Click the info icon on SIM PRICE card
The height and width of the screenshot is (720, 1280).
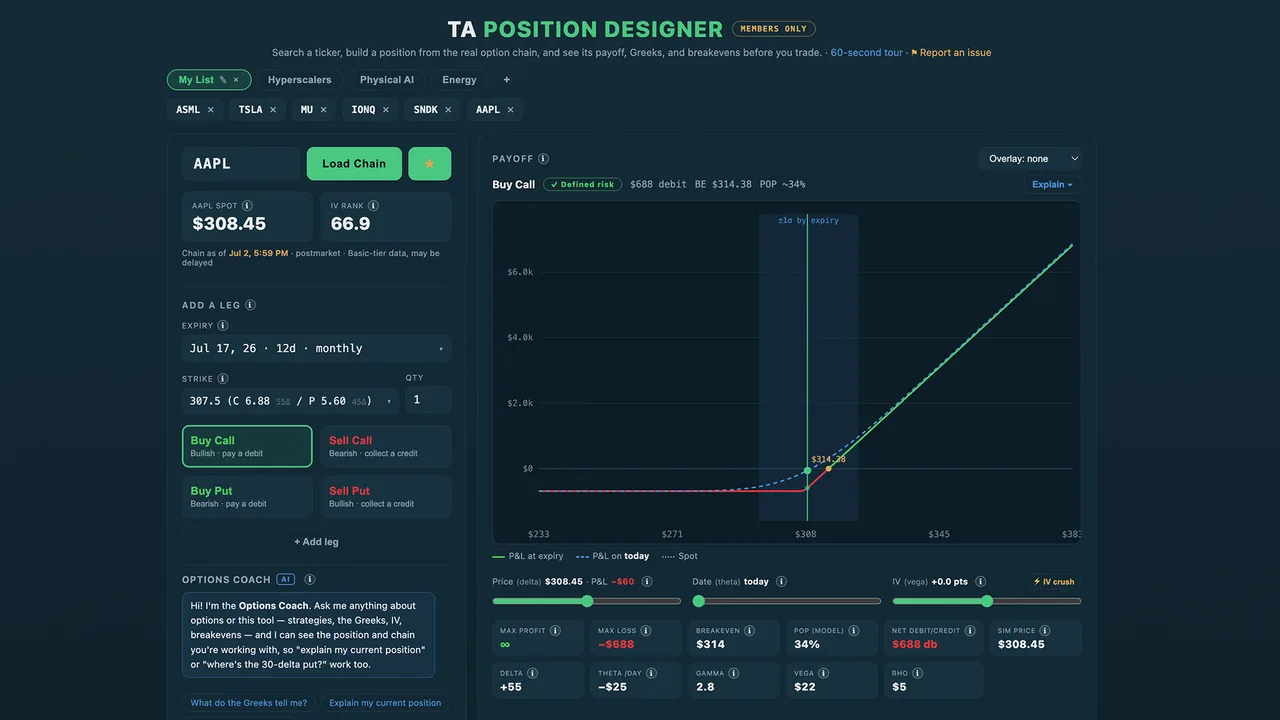(x=1045, y=631)
